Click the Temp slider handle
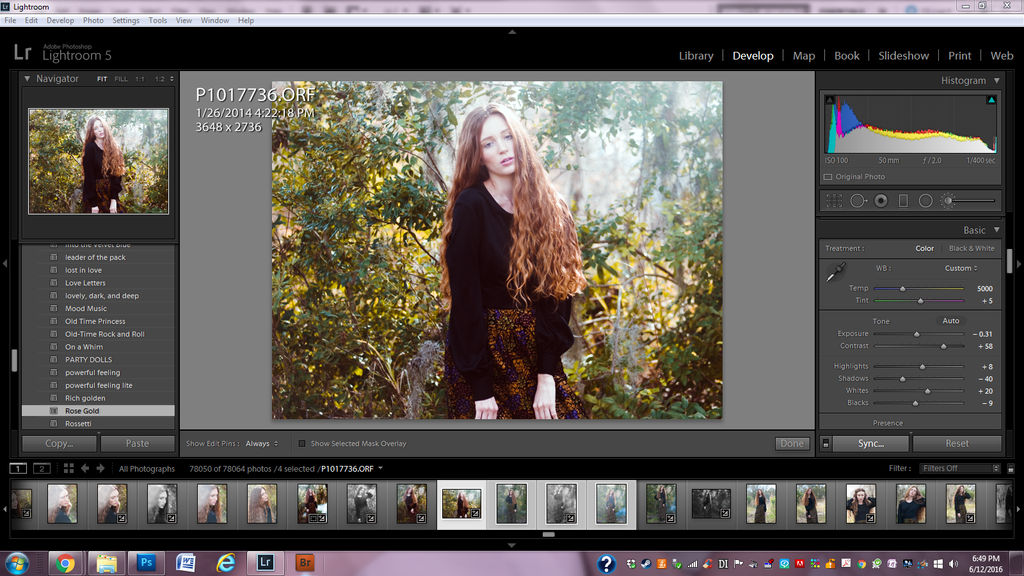Viewport: 1024px width, 576px height. (x=903, y=289)
